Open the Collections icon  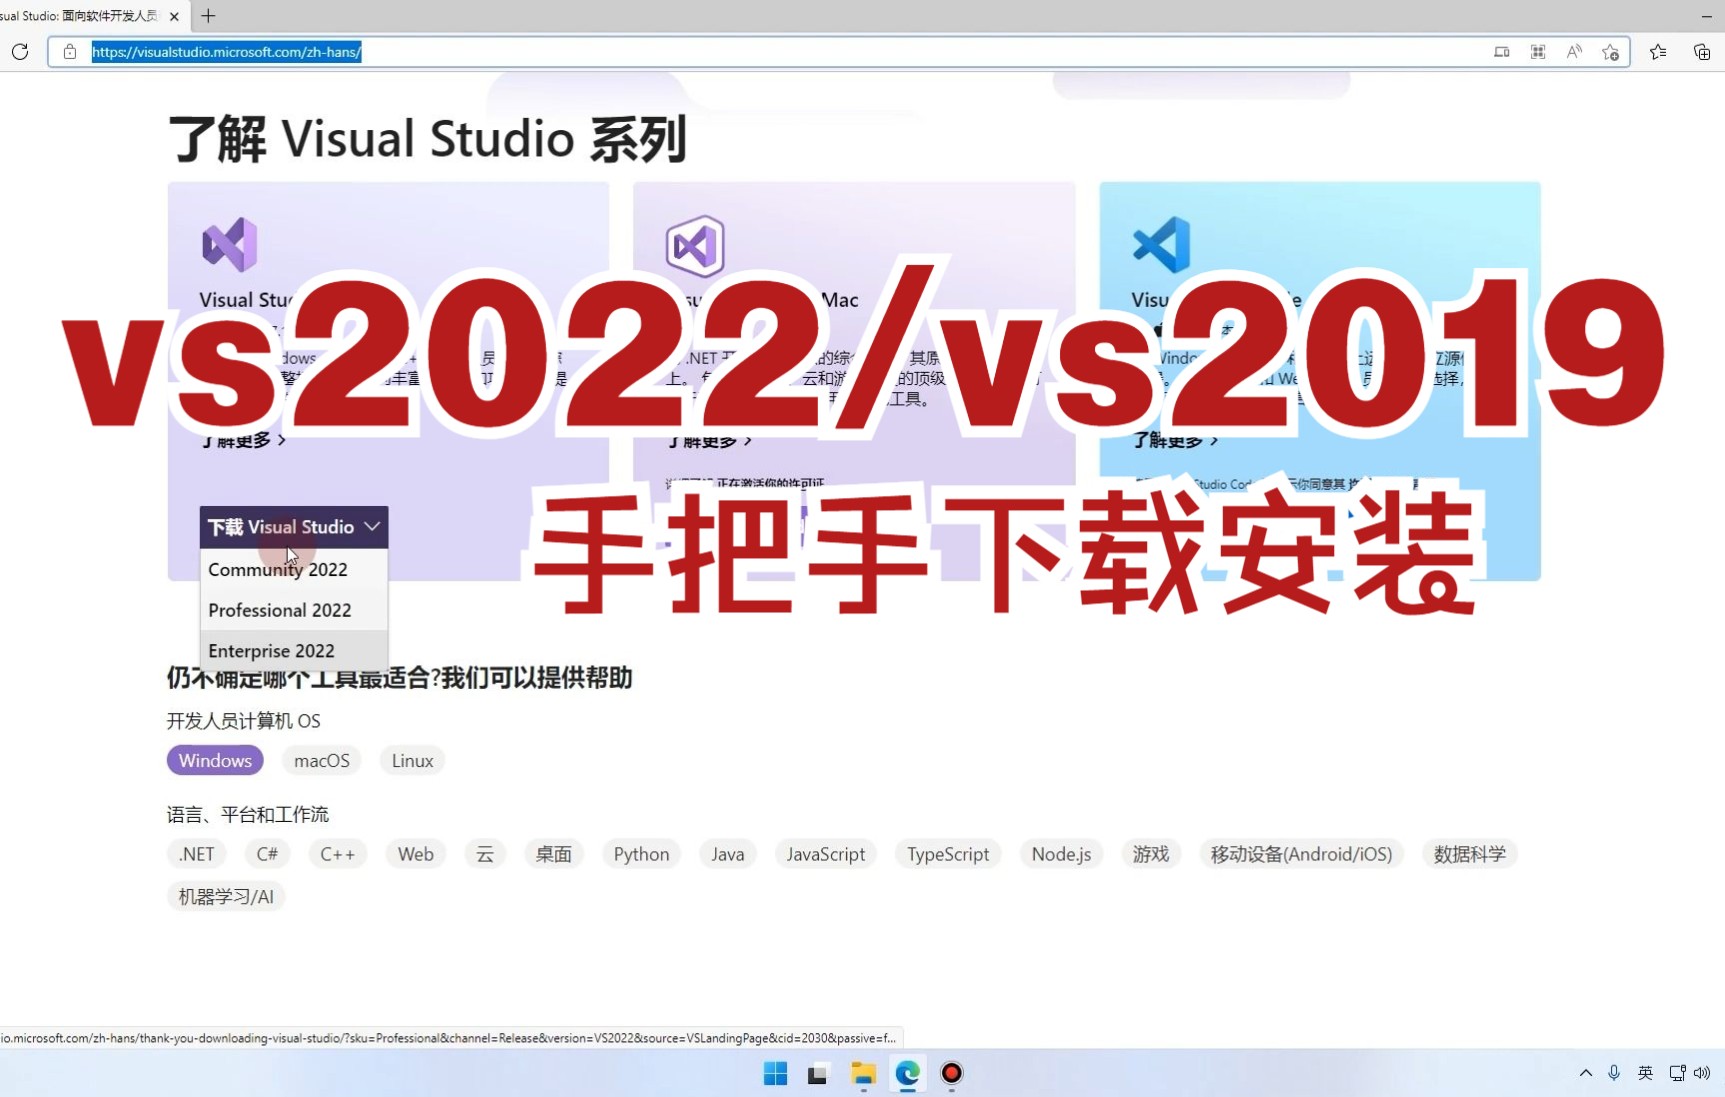coord(1702,52)
